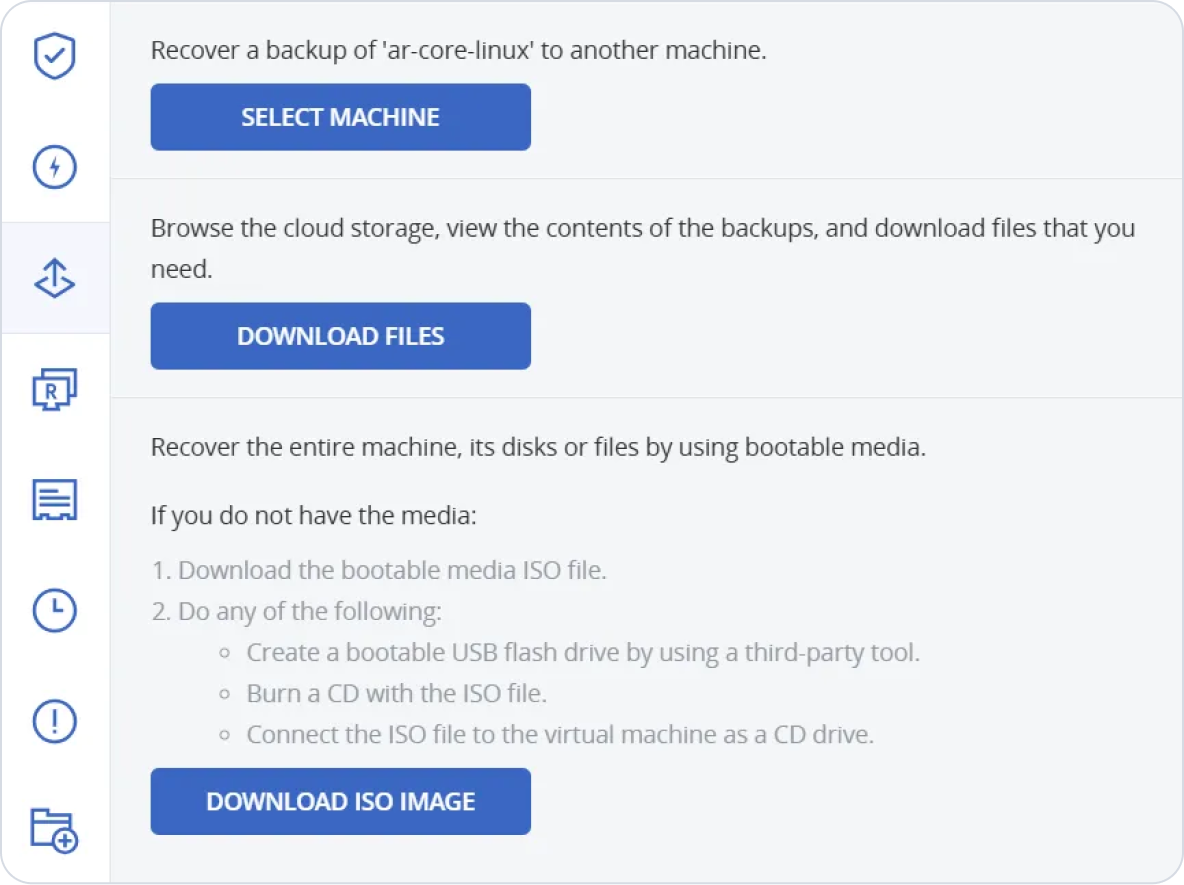Click the 'Burn a CD with the ISO file' bullet
This screenshot has height=885, width=1184.
pos(396,693)
